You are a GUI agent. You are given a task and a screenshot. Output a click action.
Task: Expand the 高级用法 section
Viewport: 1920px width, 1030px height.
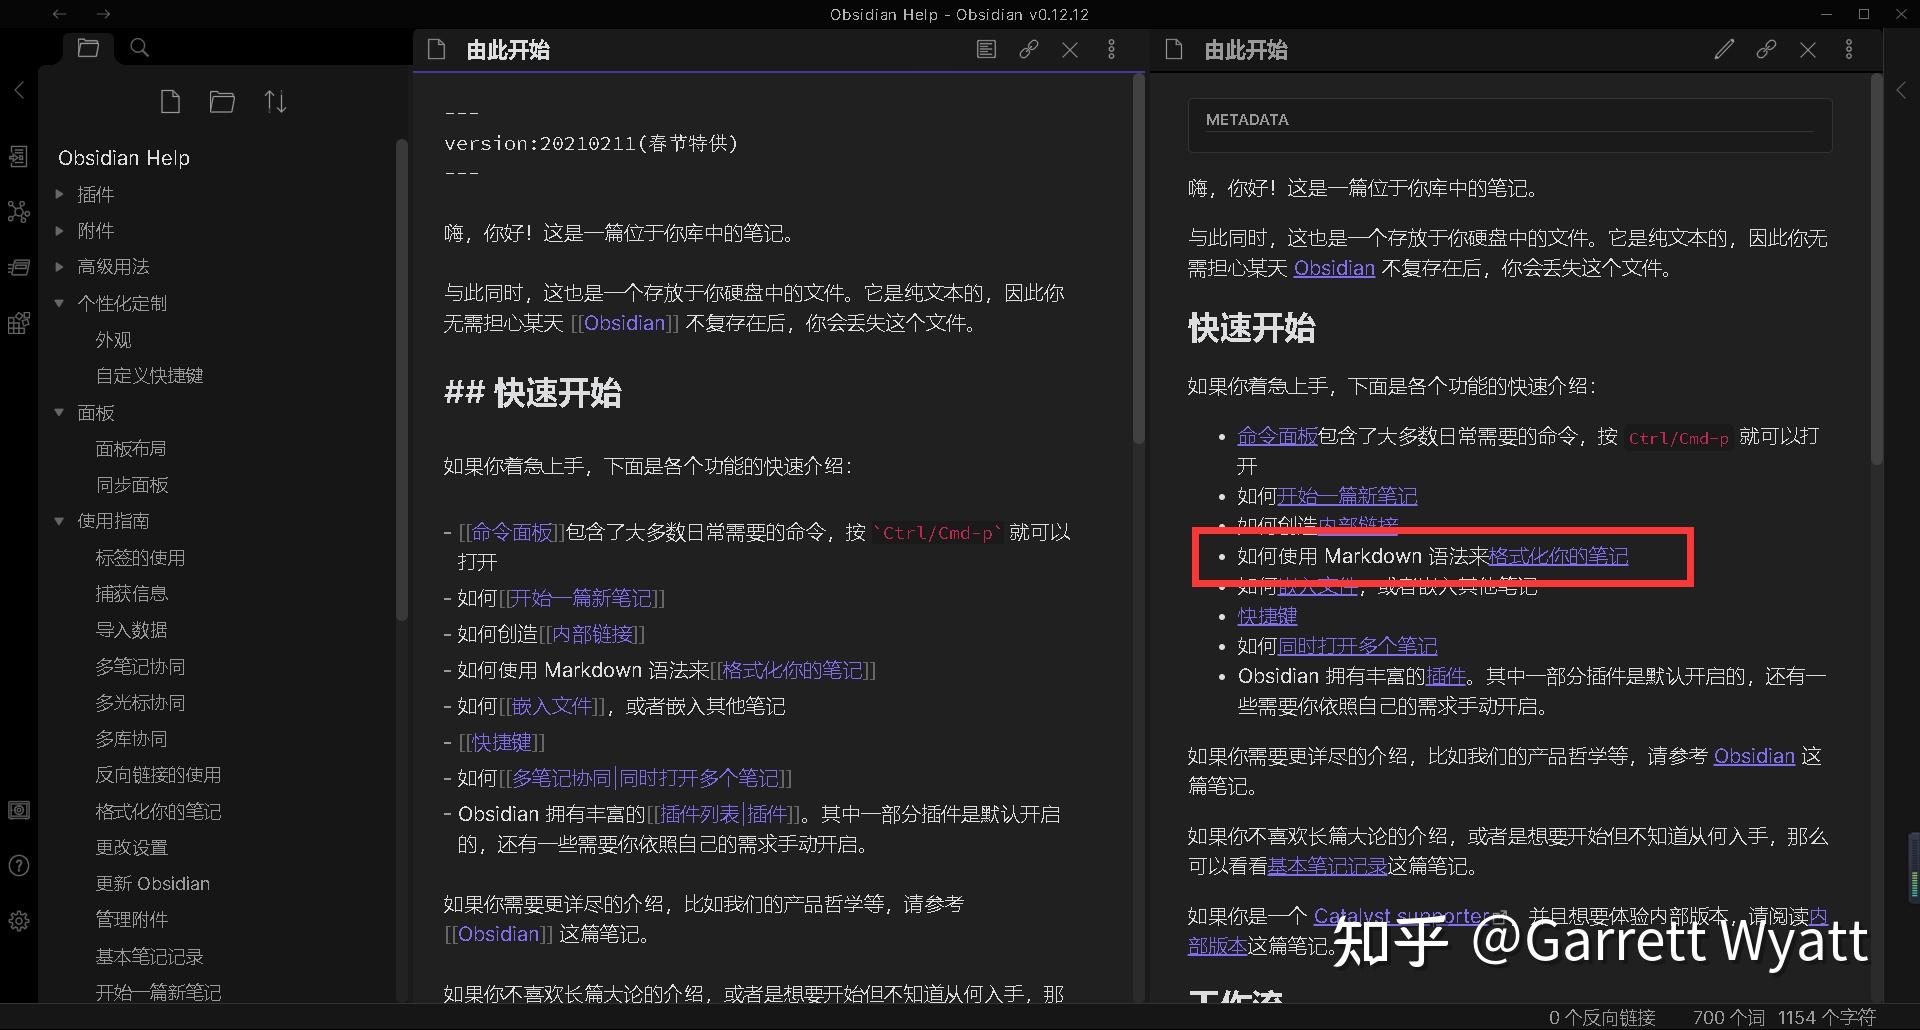[x=59, y=267]
